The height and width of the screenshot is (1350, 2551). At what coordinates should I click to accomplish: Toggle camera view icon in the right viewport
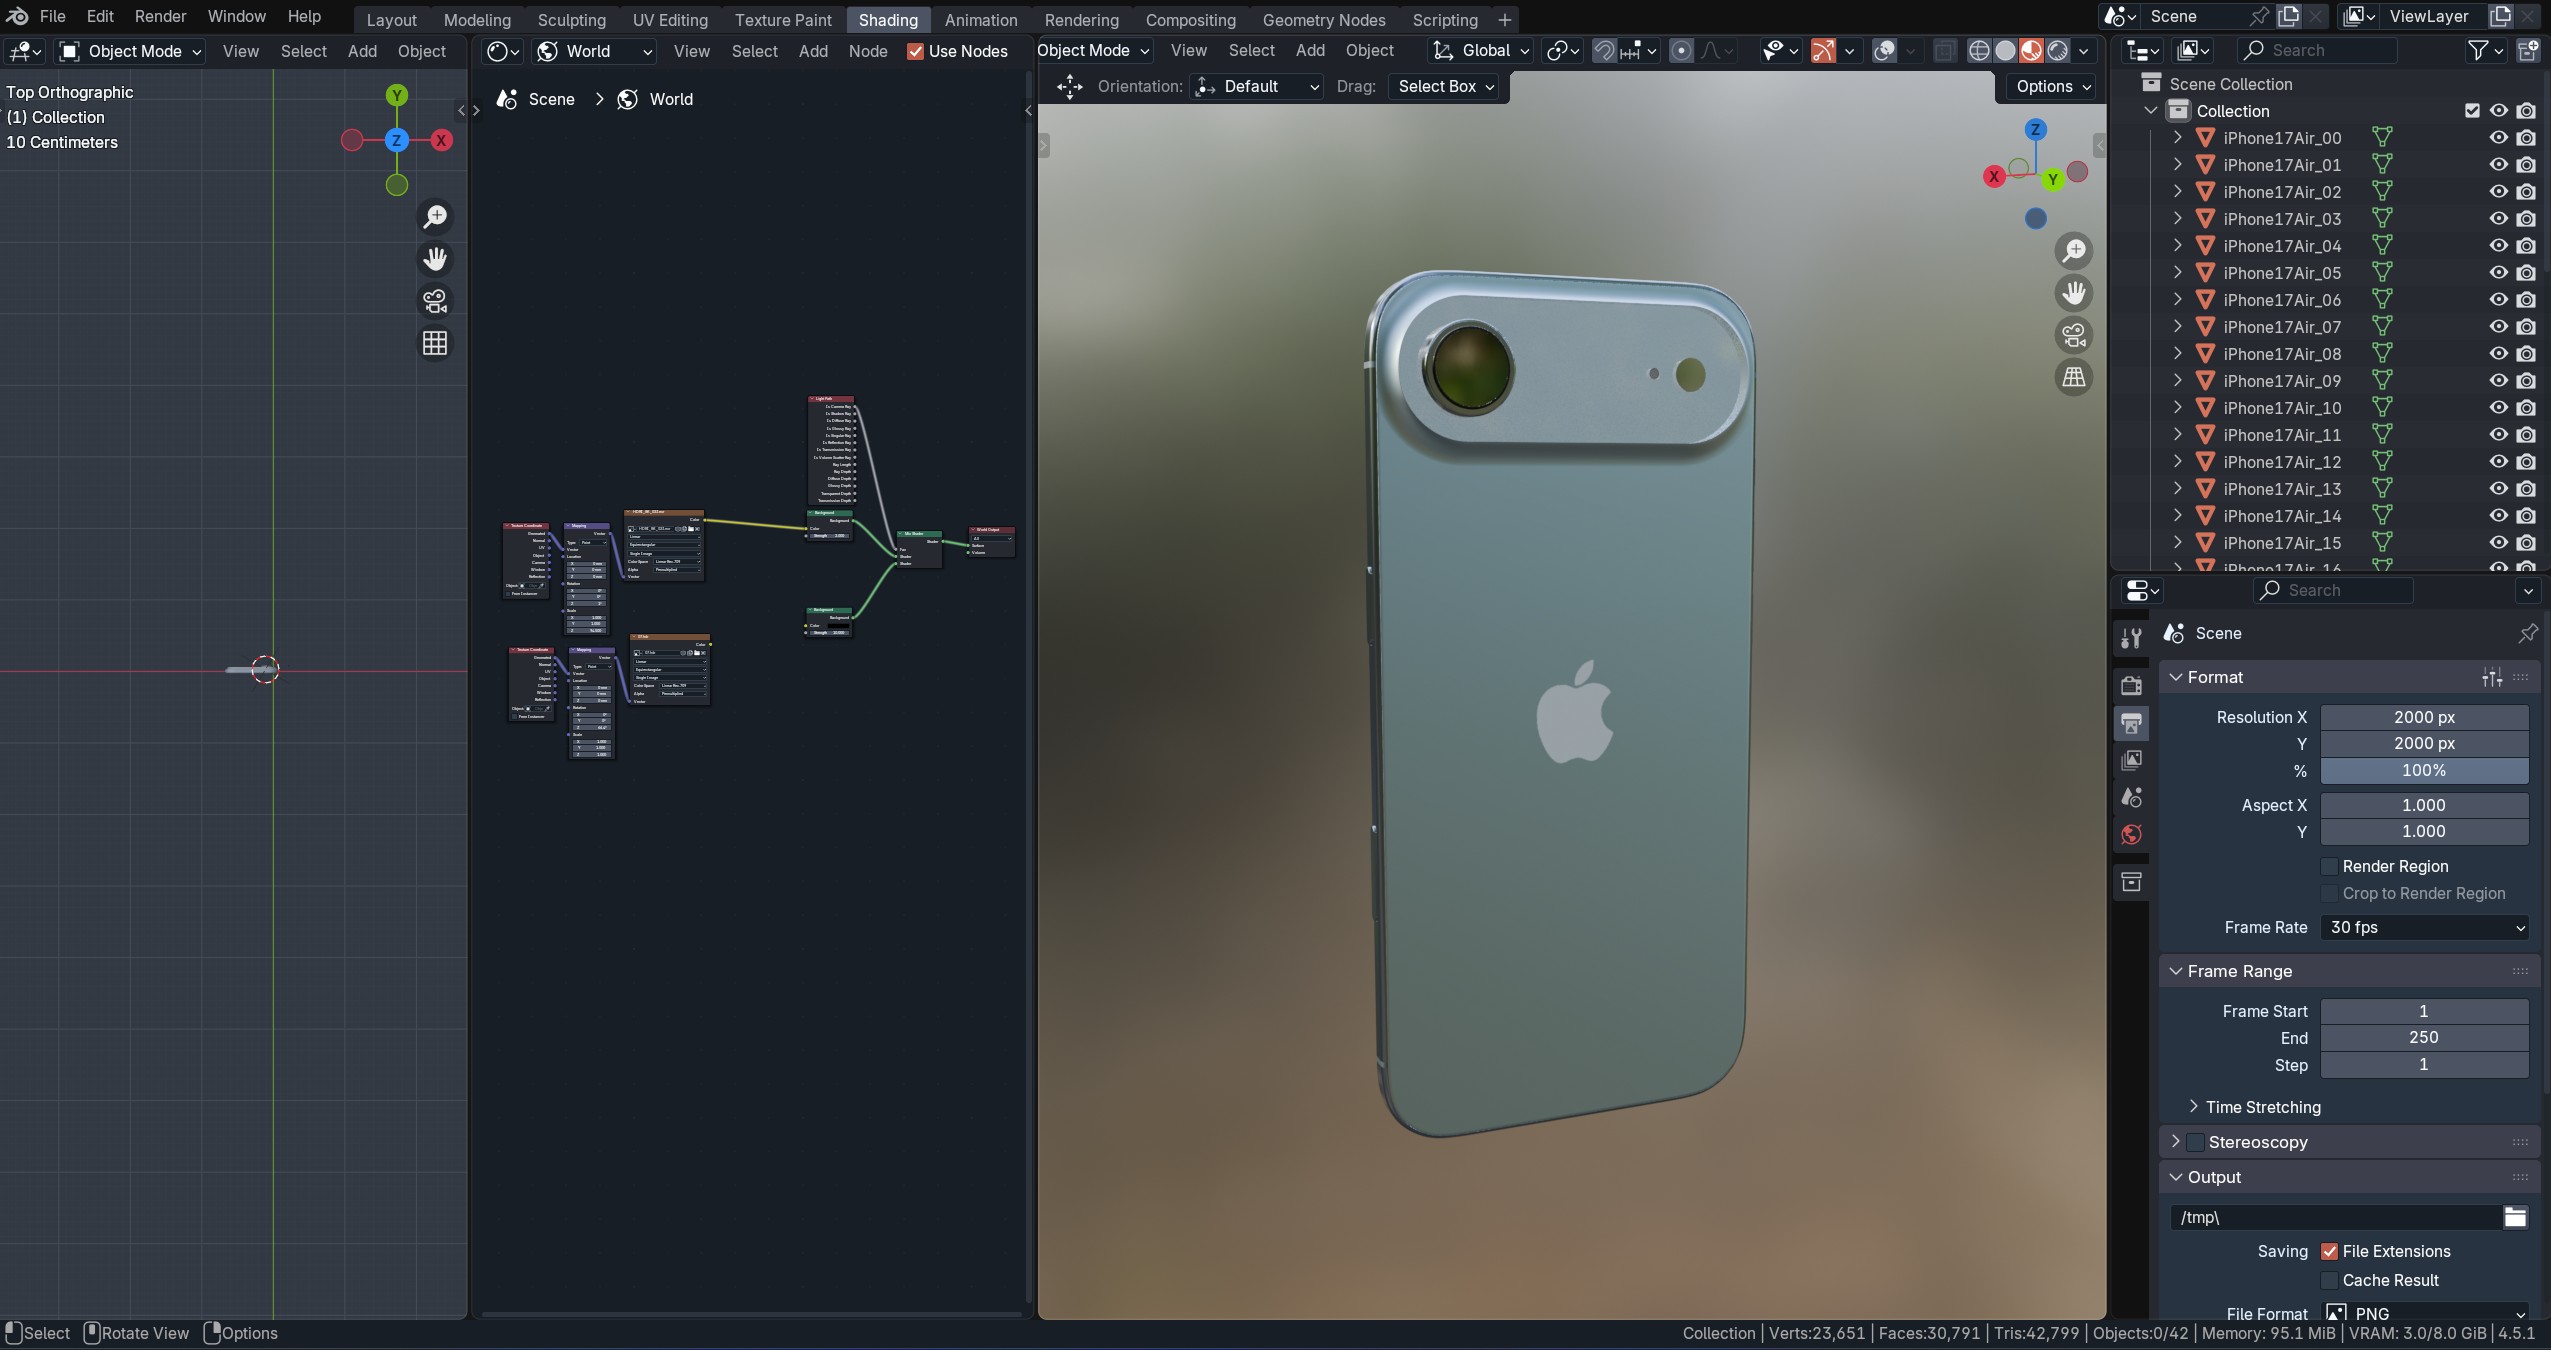coord(2073,335)
